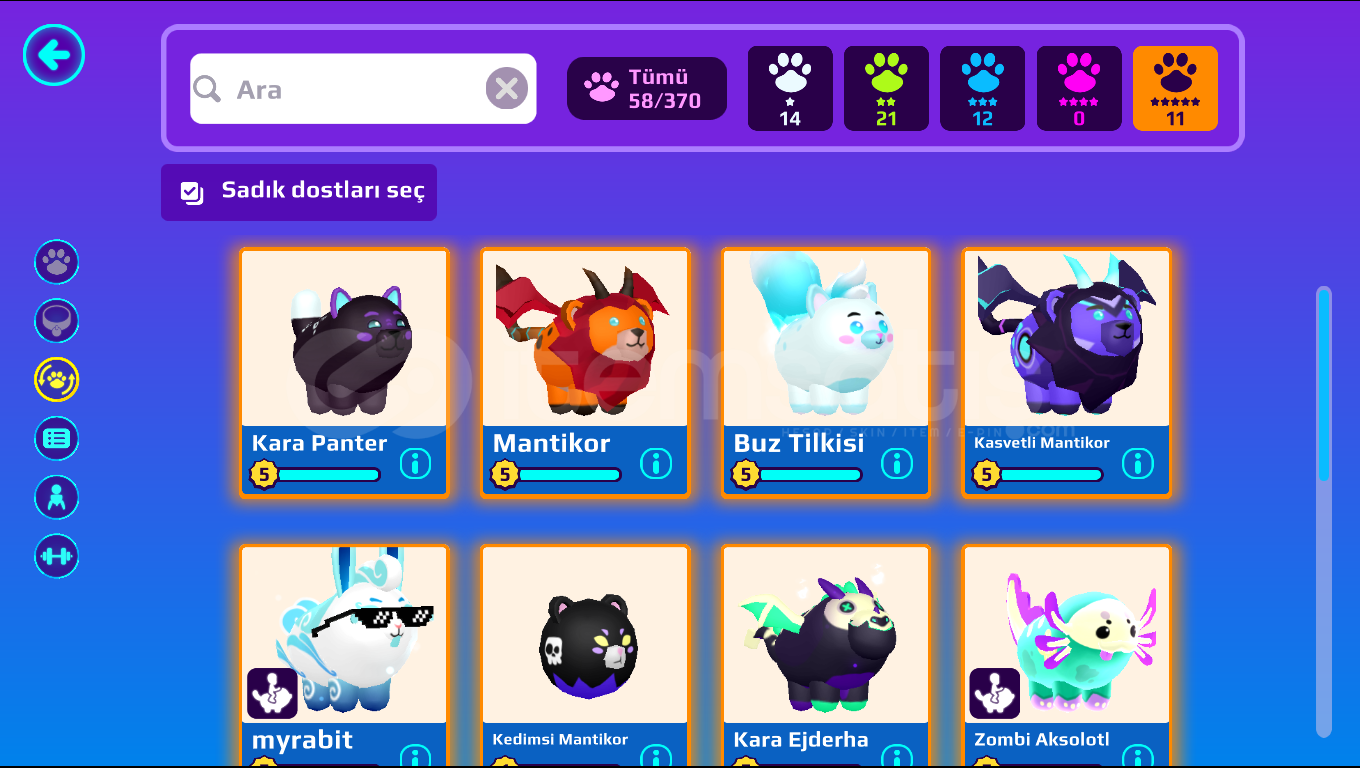Go back with the arrow button
This screenshot has height=768, width=1360.
(x=54, y=55)
